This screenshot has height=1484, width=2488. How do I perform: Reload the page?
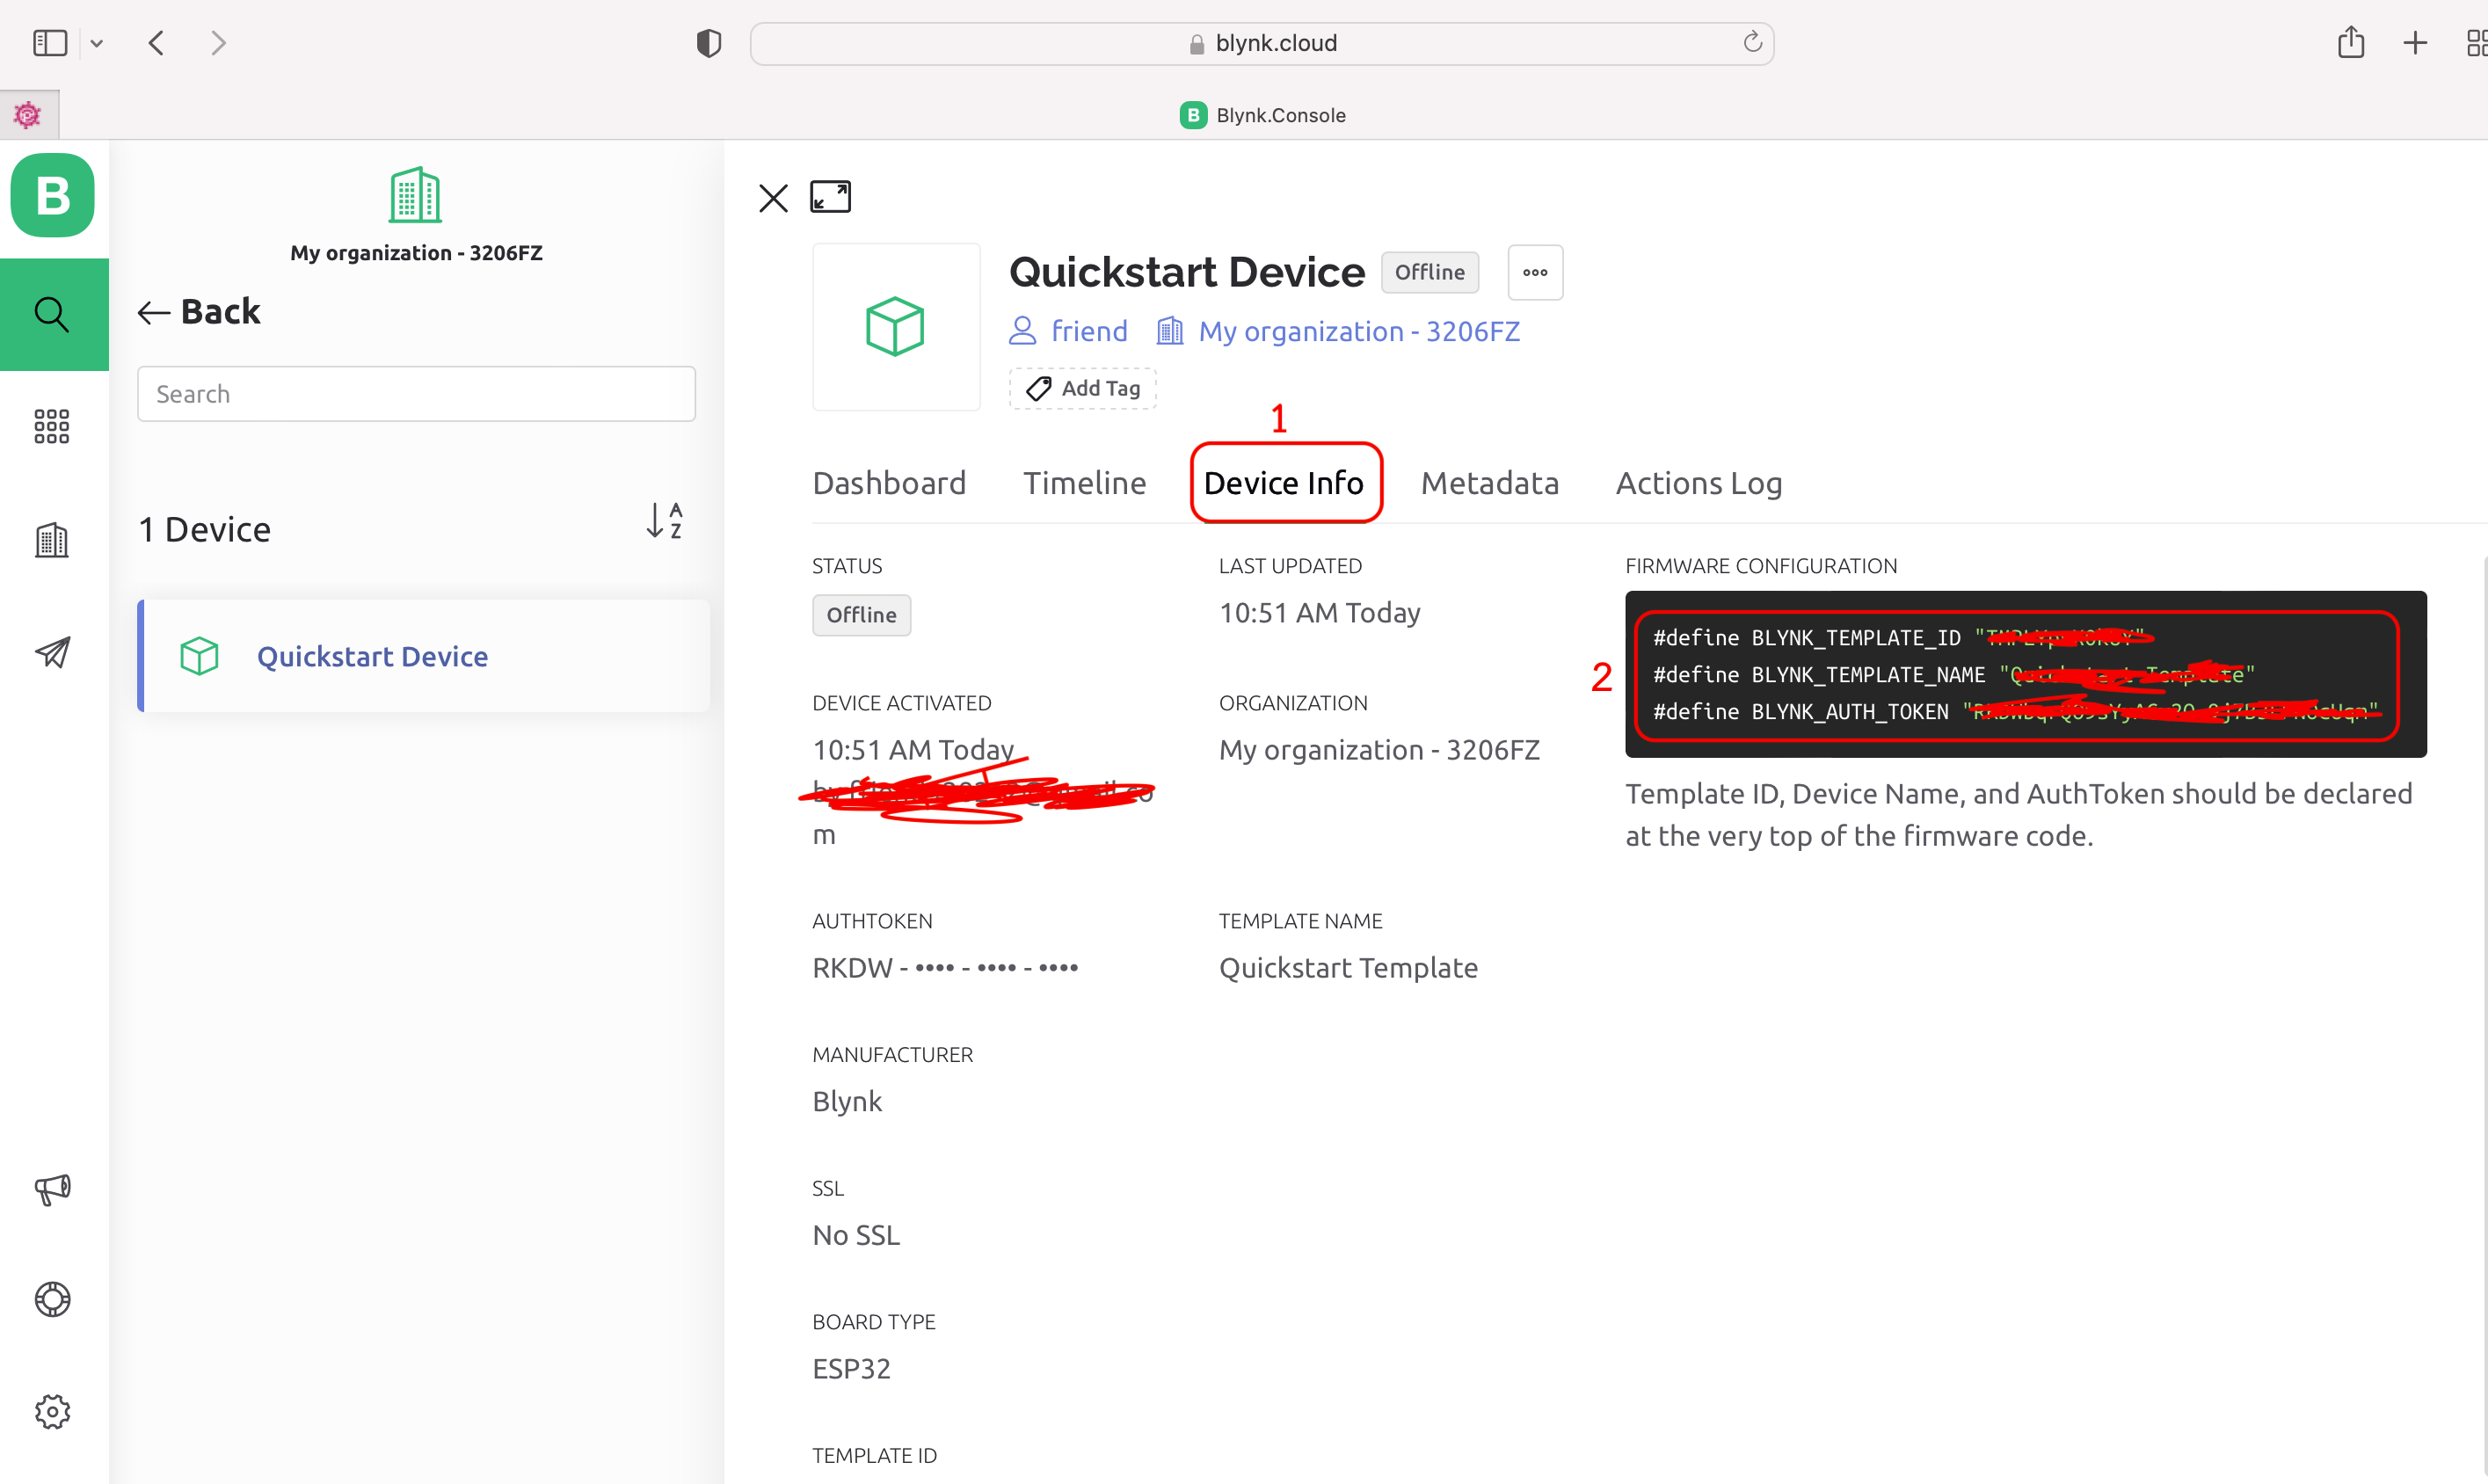[x=1752, y=42]
